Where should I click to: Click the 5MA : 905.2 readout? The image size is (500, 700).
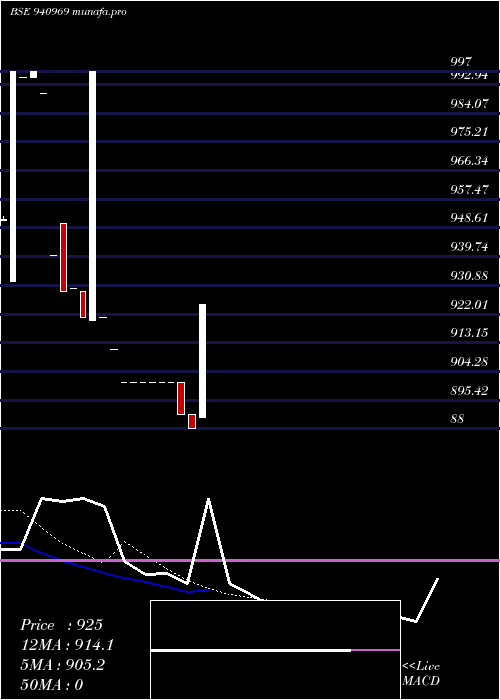(x=62, y=665)
